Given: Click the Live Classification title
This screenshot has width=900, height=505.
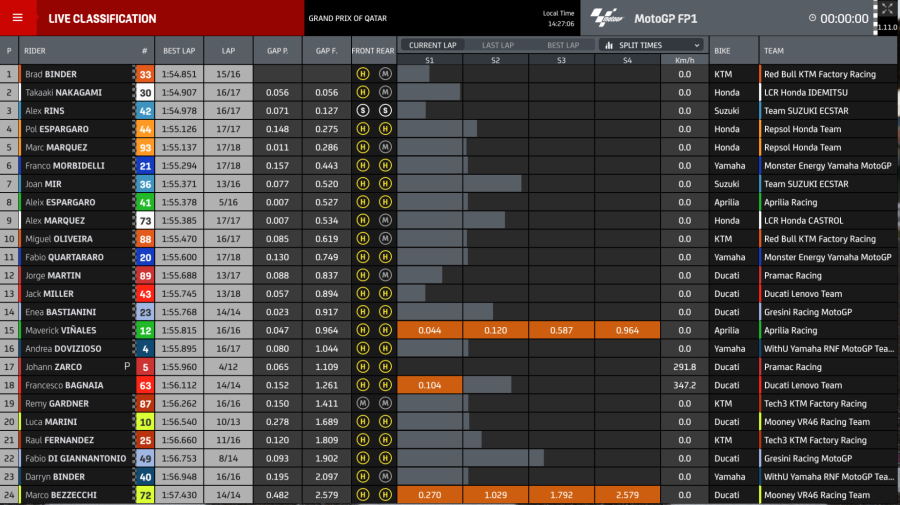Looking at the screenshot, I should pos(102,18).
